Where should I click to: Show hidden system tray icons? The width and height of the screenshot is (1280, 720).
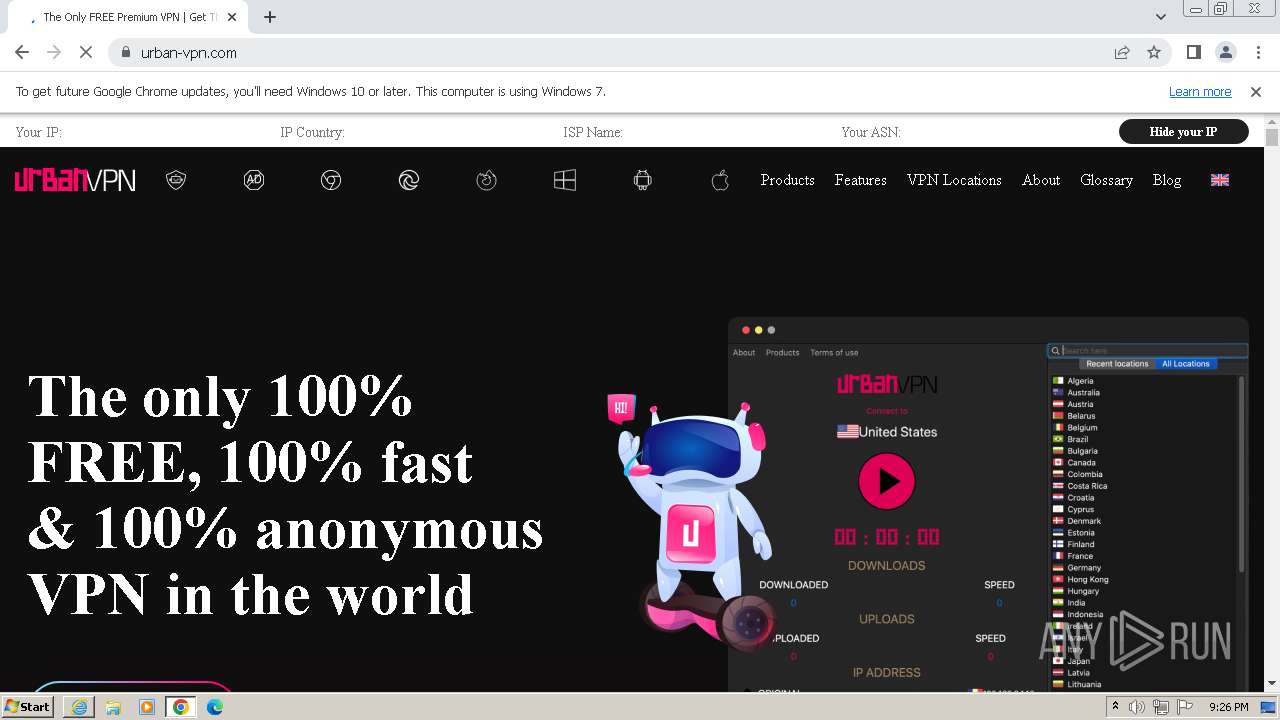click(x=1116, y=707)
